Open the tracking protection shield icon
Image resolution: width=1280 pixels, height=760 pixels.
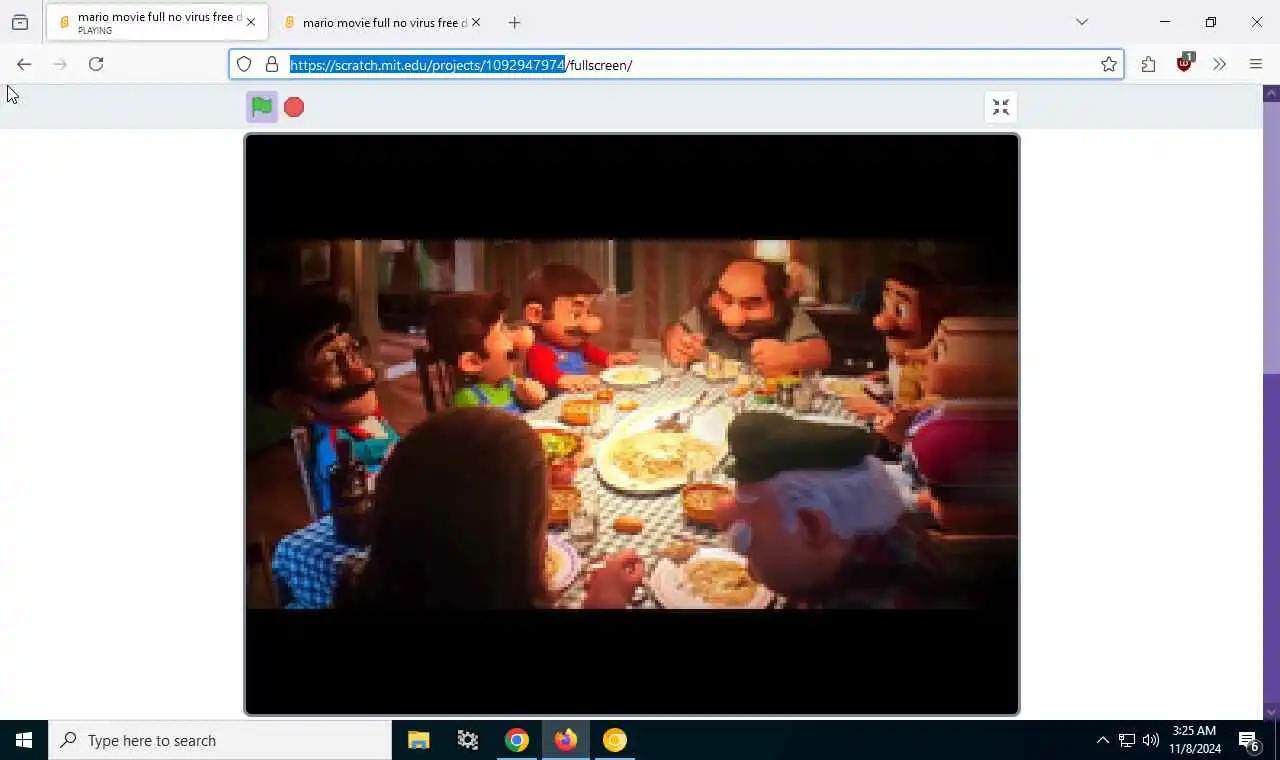244,65
